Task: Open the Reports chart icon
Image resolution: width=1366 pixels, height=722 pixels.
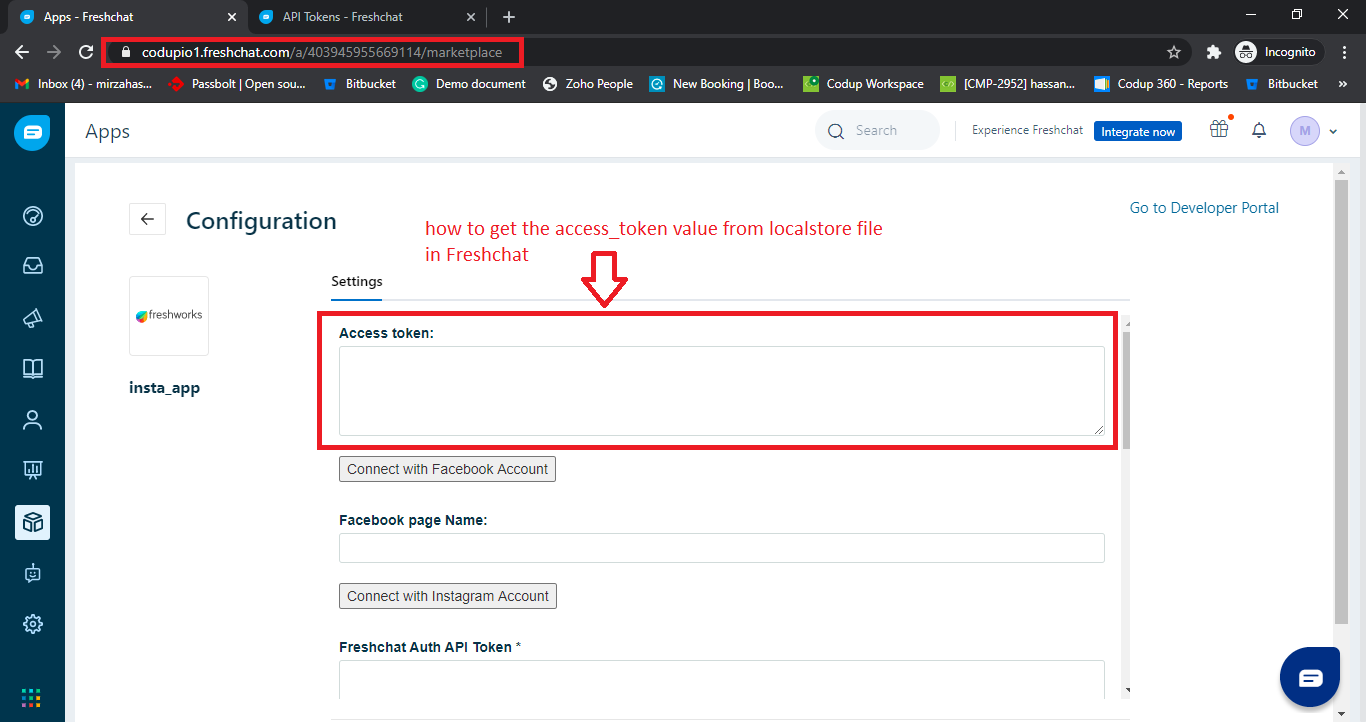Action: tap(33, 469)
